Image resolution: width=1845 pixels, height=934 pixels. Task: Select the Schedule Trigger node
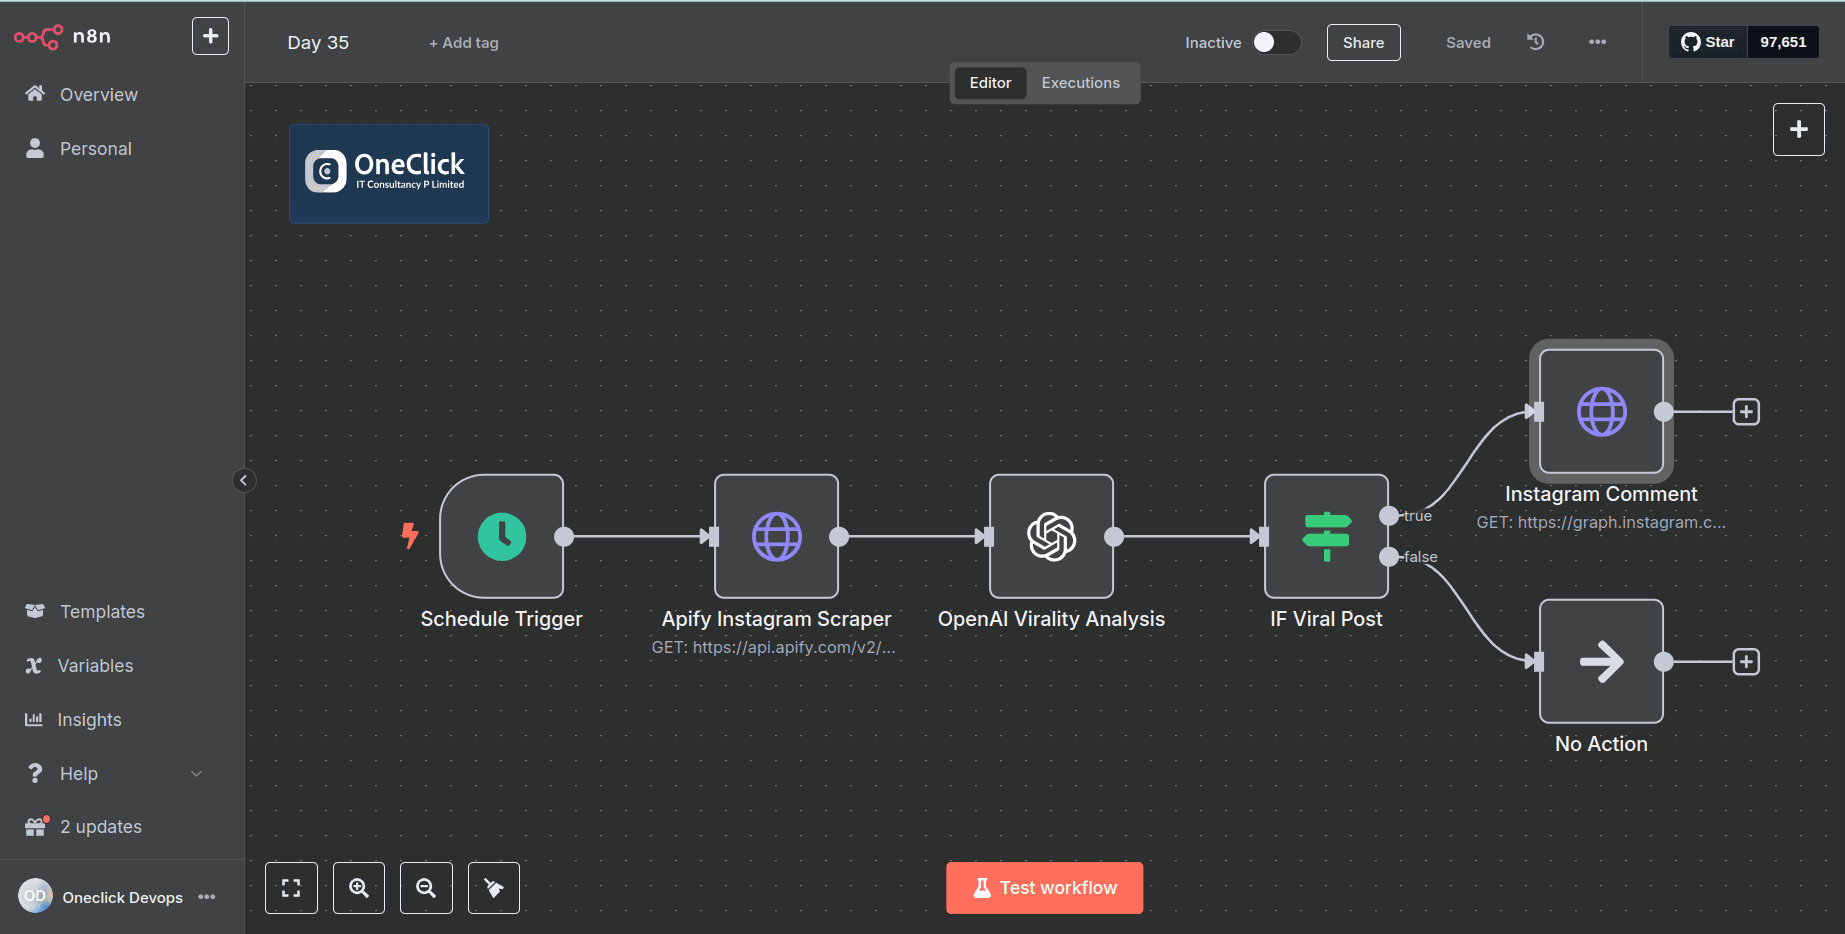pyautogui.click(x=501, y=536)
